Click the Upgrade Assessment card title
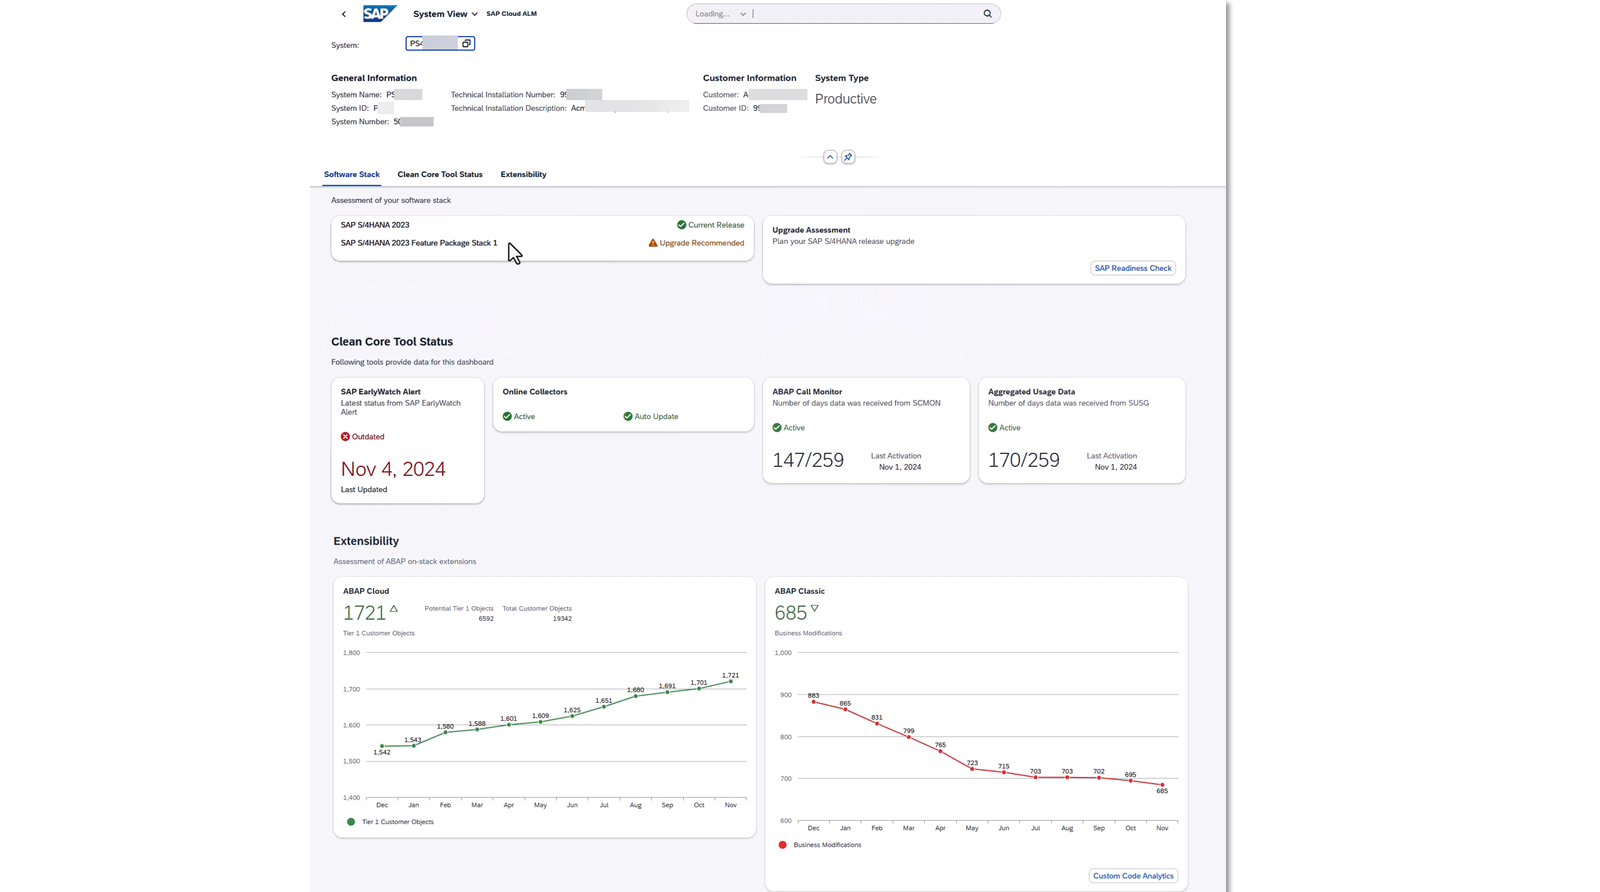This screenshot has width=1600, height=892. (811, 230)
